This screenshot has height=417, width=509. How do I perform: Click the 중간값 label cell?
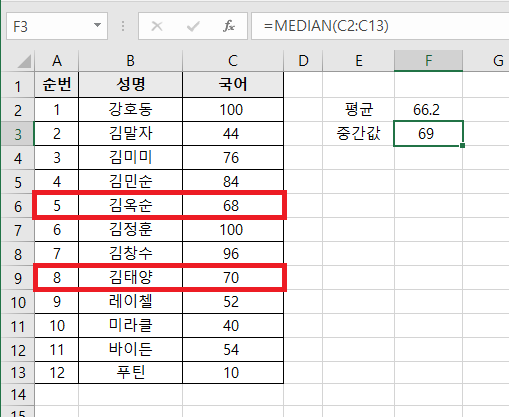tap(358, 134)
